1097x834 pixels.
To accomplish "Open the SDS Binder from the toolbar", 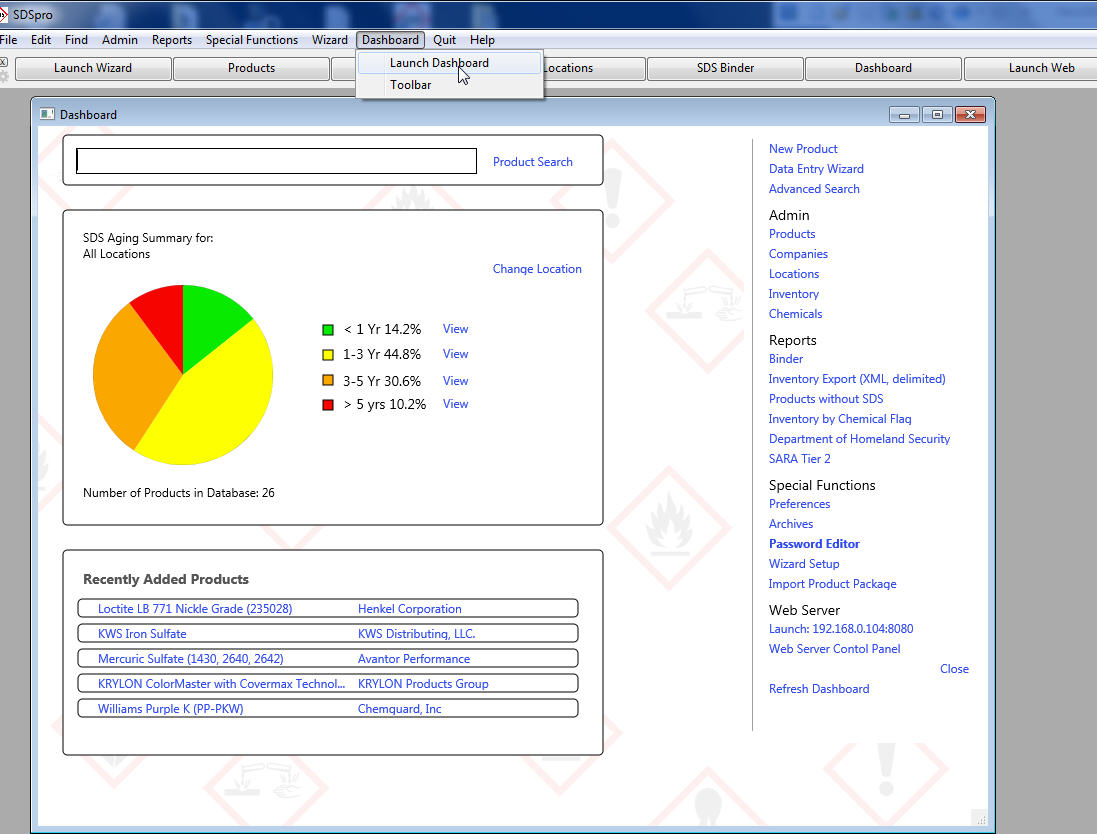I will (723, 68).
